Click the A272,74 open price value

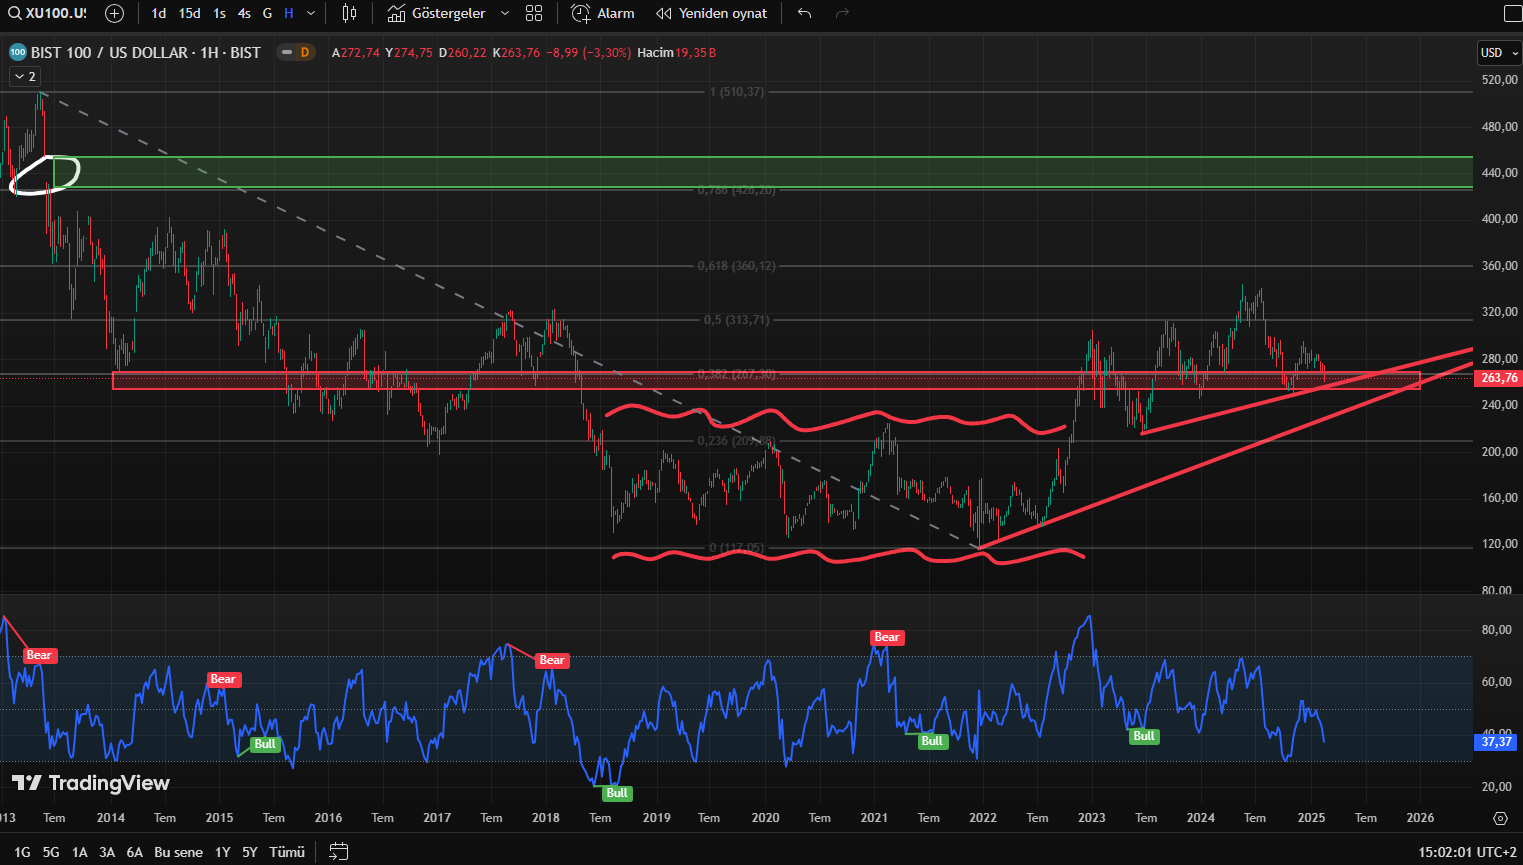coord(356,52)
